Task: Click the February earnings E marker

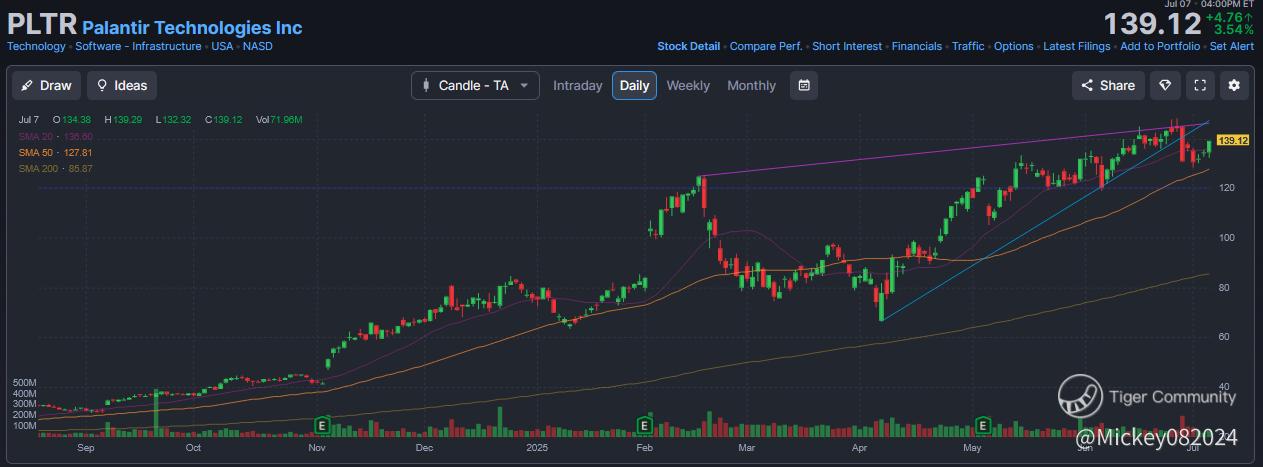Action: pyautogui.click(x=645, y=425)
